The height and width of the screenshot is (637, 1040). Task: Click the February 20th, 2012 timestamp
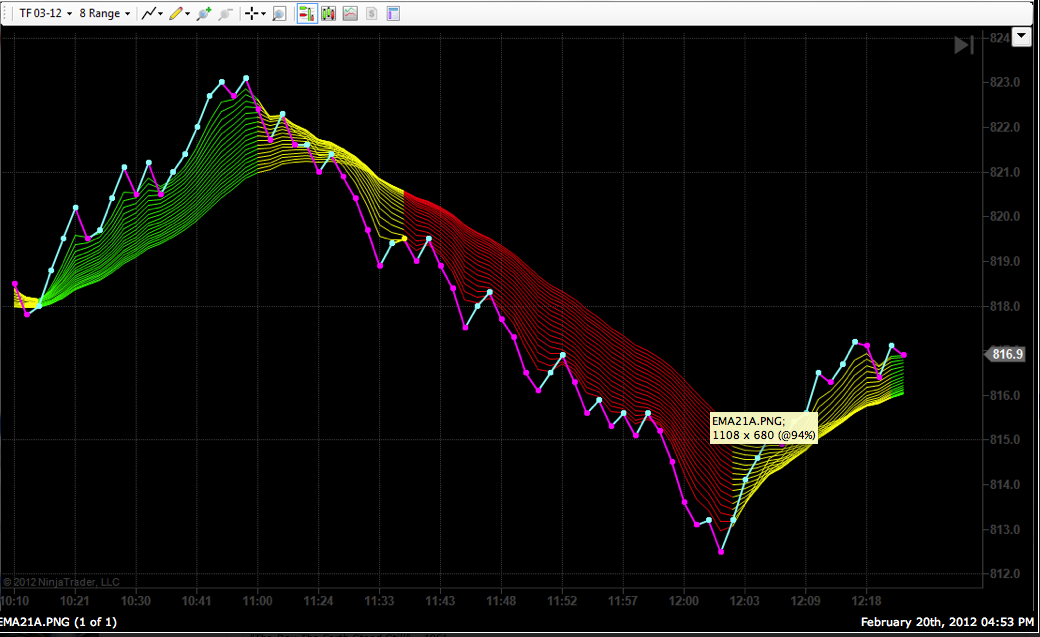pyautogui.click(x=947, y=622)
